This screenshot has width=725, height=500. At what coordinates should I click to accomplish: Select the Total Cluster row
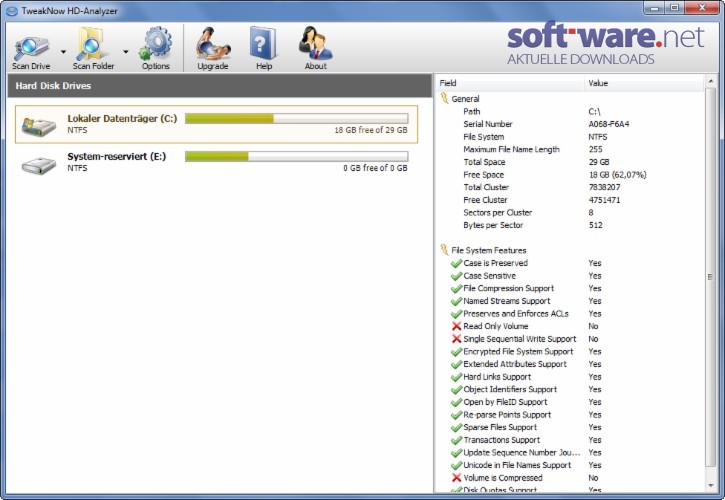570,187
